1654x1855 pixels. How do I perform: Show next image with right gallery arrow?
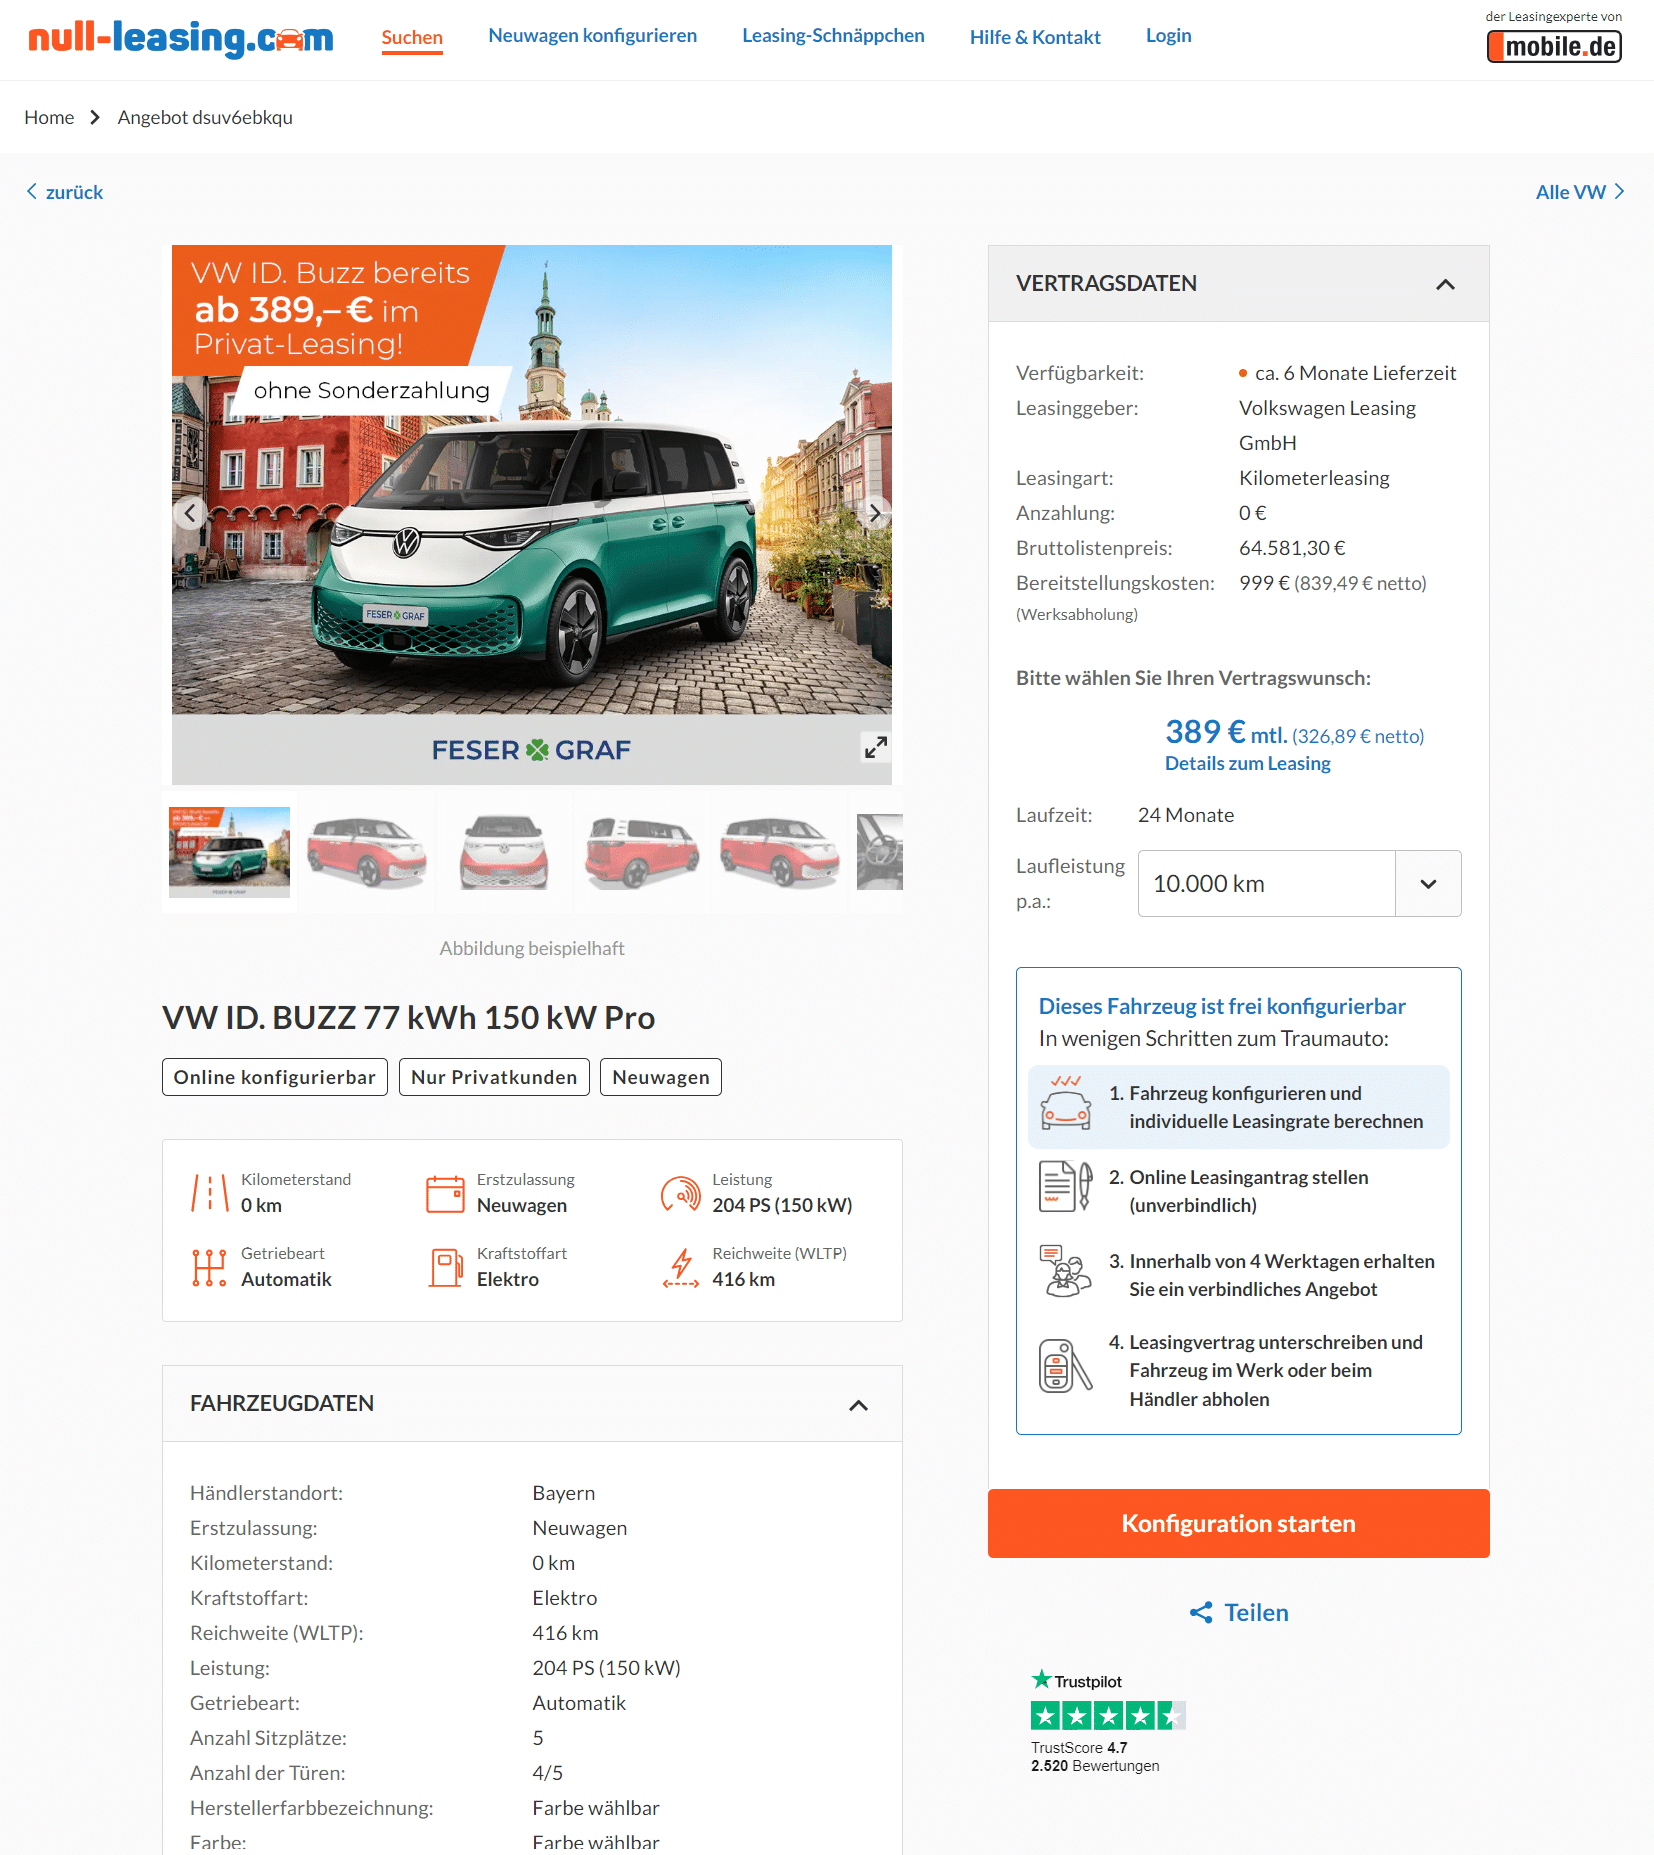(874, 513)
